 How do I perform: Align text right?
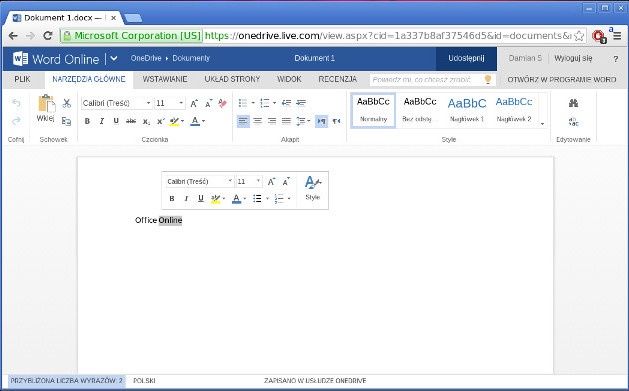point(272,121)
